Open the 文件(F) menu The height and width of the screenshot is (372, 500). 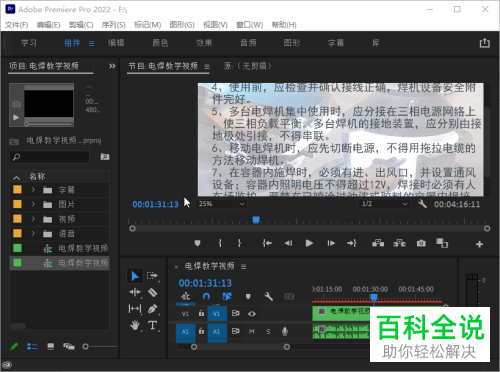(x=16, y=25)
